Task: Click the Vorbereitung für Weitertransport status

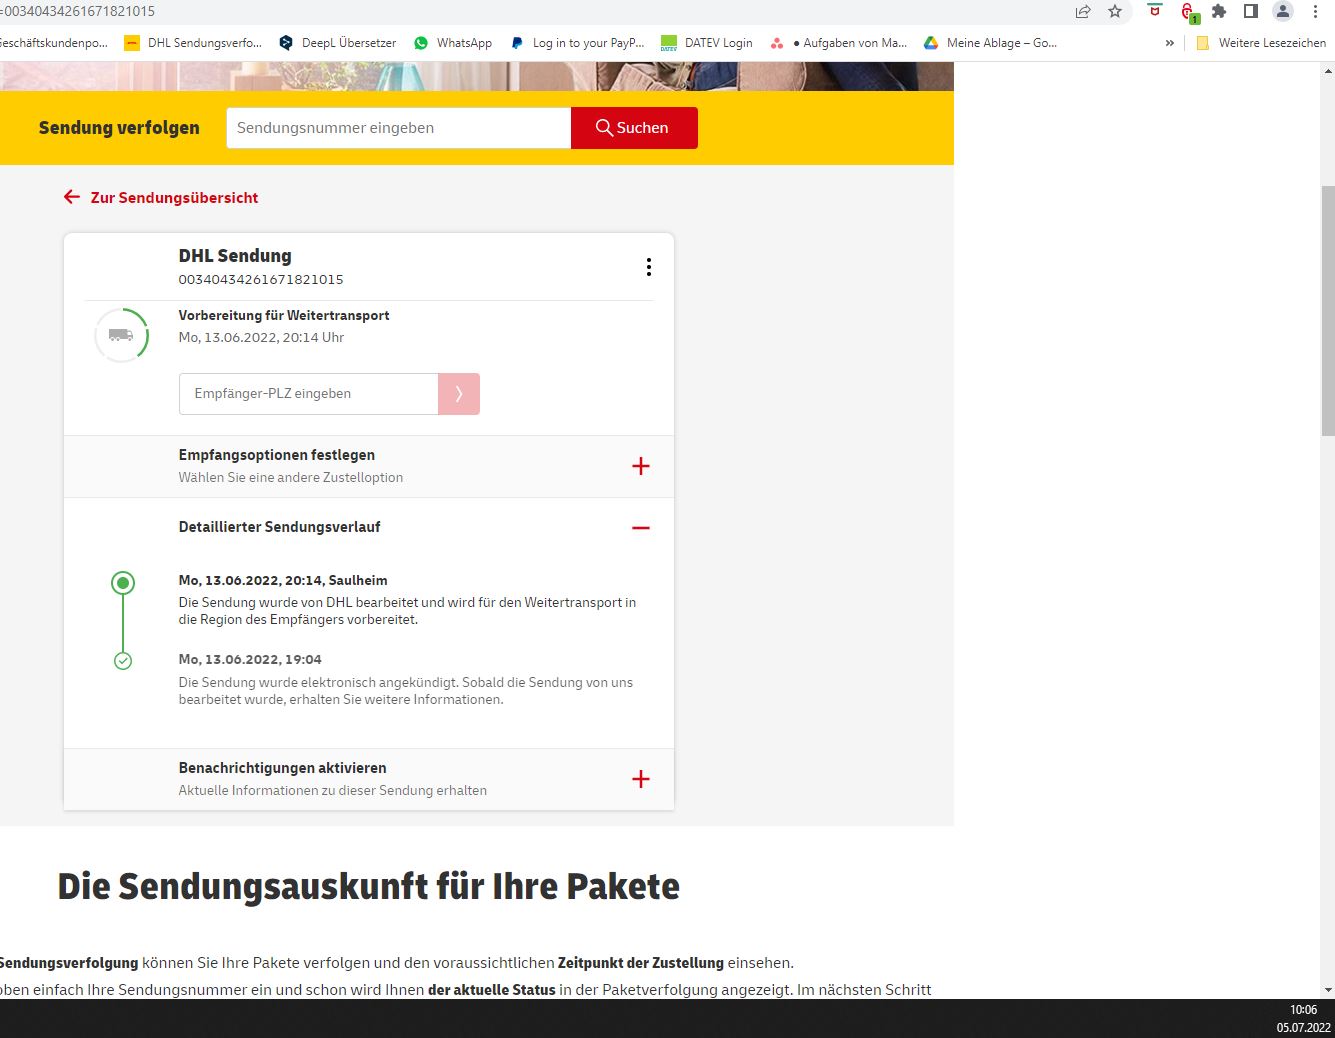Action: click(284, 315)
